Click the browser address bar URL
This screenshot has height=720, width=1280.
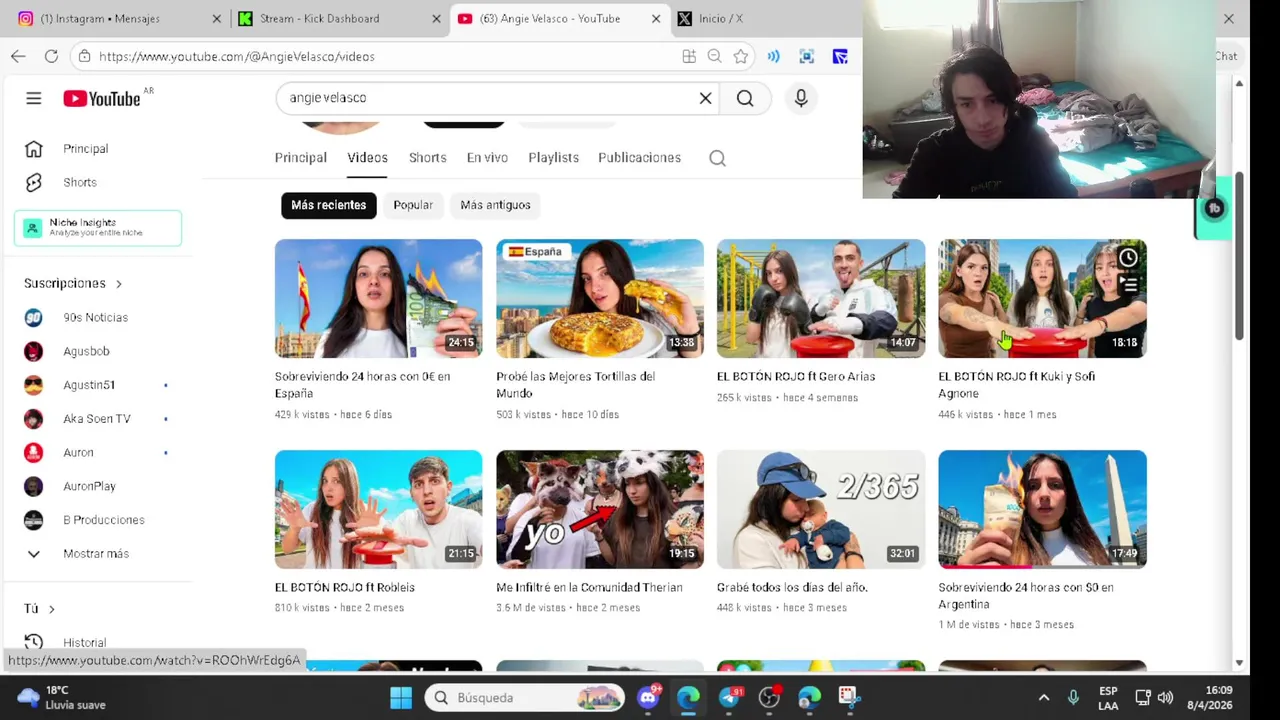pyautogui.click(x=237, y=57)
